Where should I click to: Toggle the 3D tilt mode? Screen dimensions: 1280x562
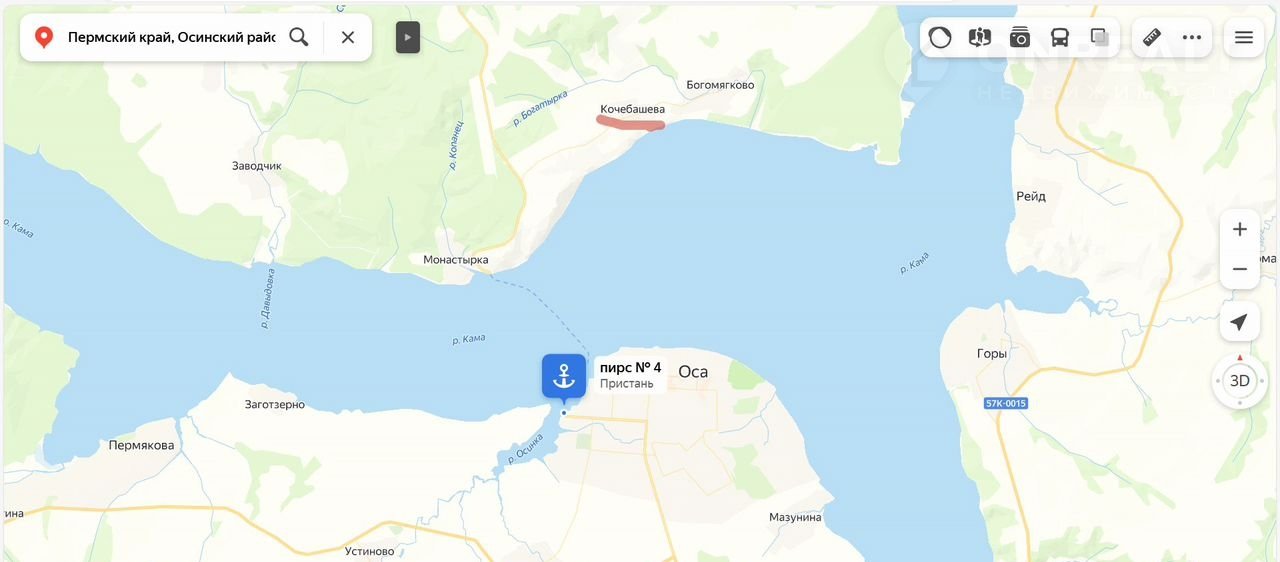click(x=1240, y=381)
